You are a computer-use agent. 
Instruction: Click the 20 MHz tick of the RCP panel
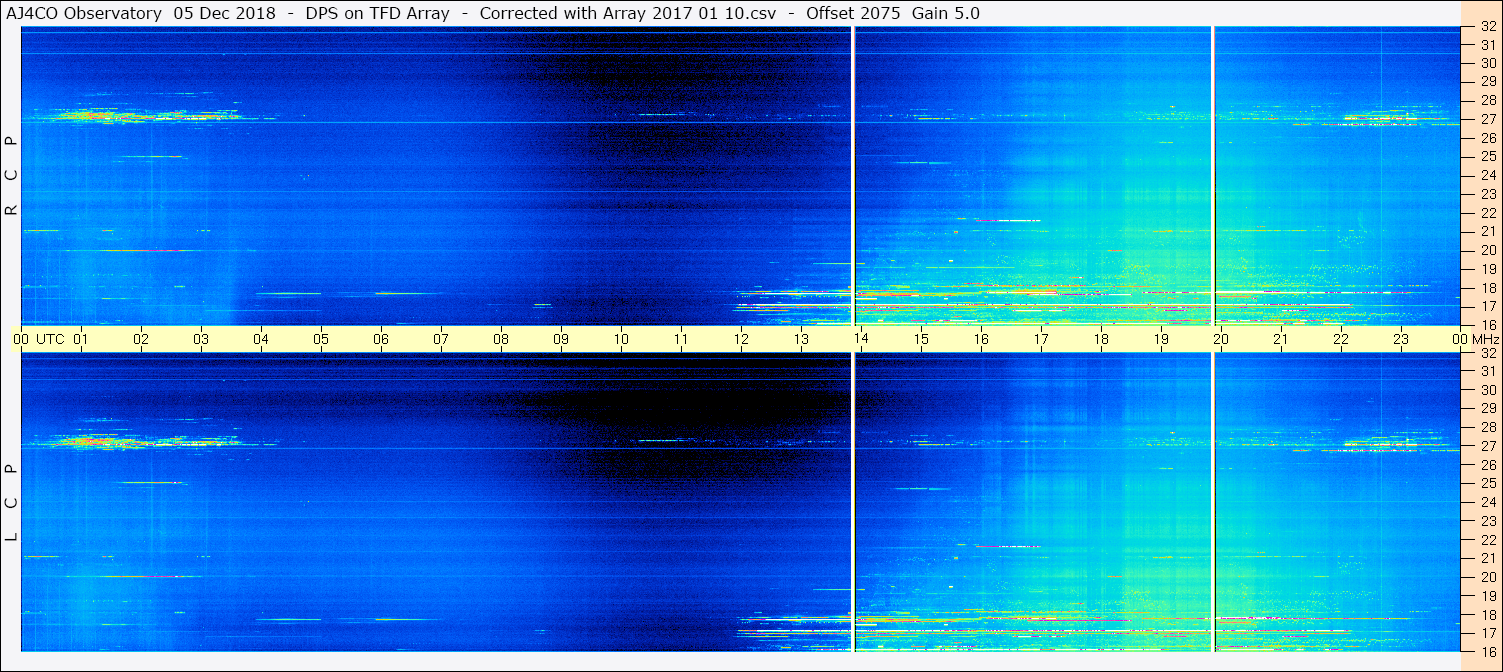click(x=1488, y=250)
